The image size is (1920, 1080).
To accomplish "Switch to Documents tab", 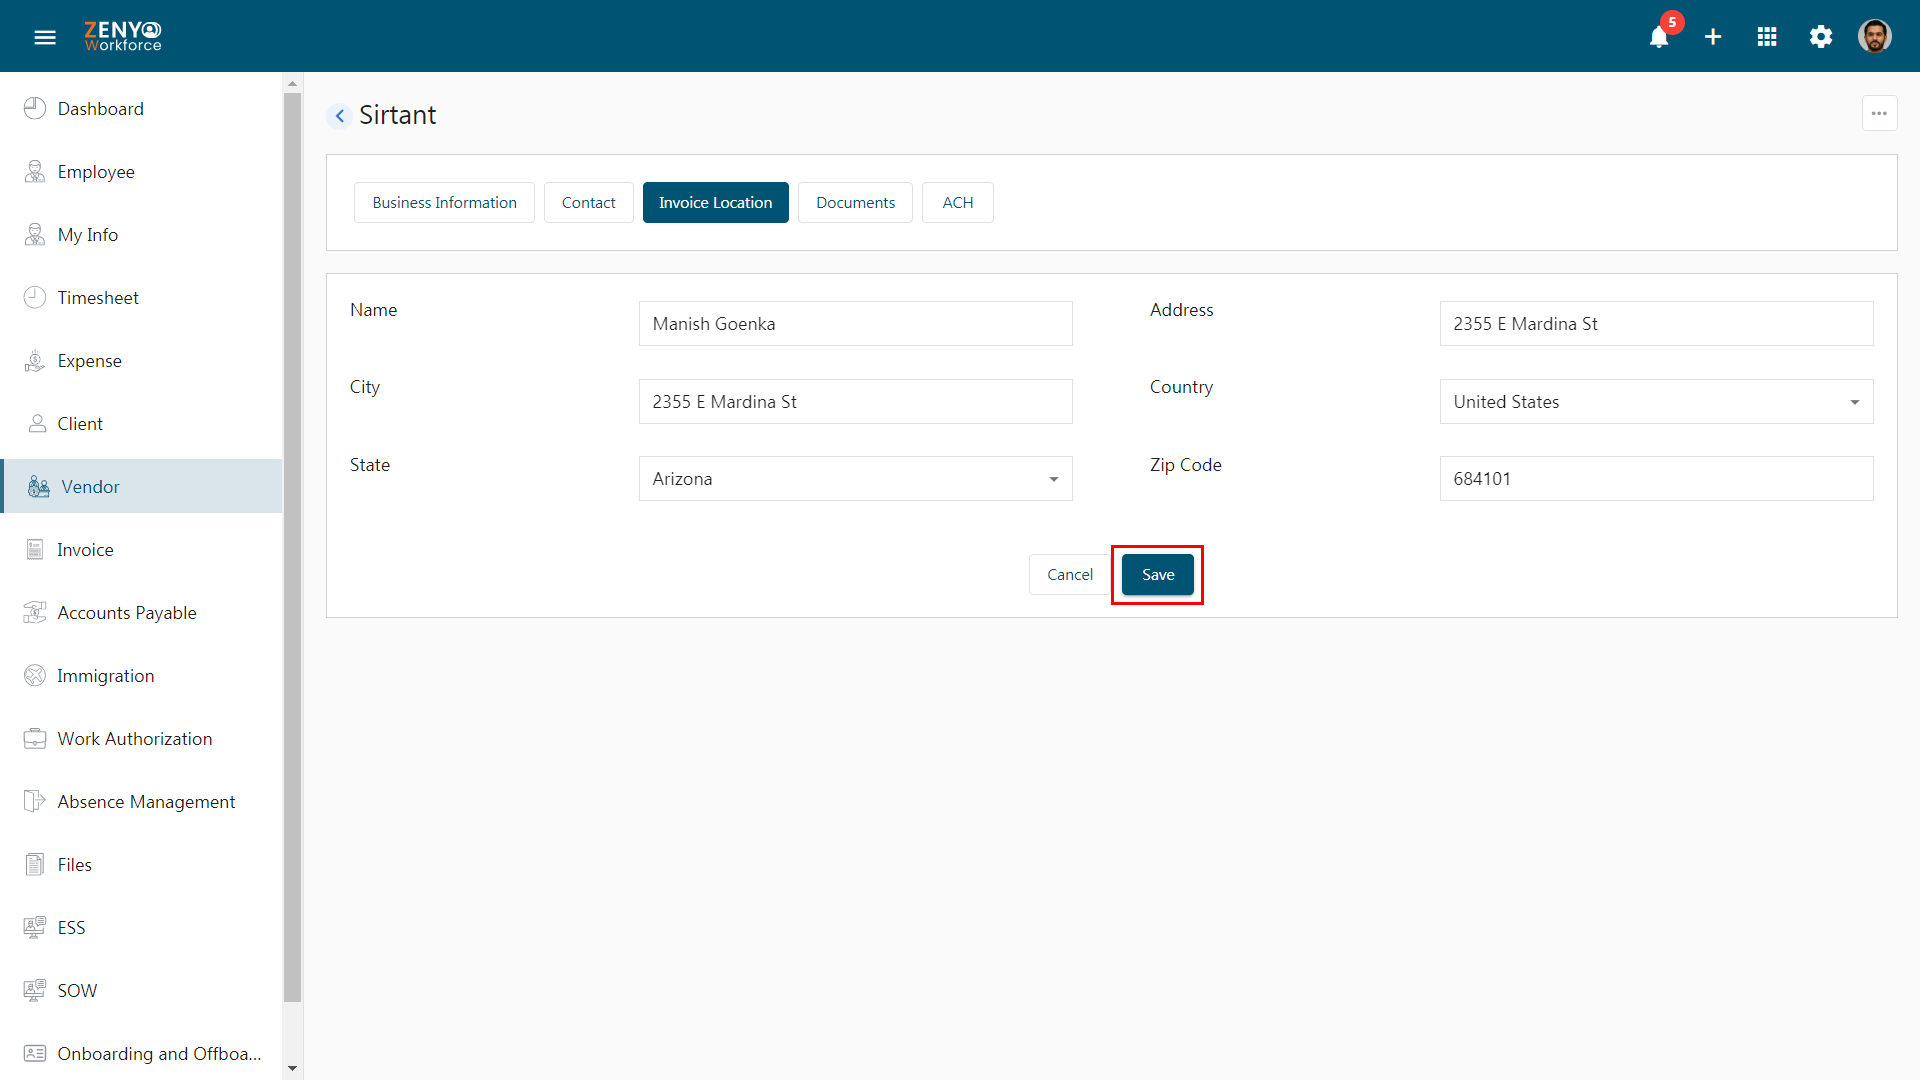I will [x=856, y=202].
